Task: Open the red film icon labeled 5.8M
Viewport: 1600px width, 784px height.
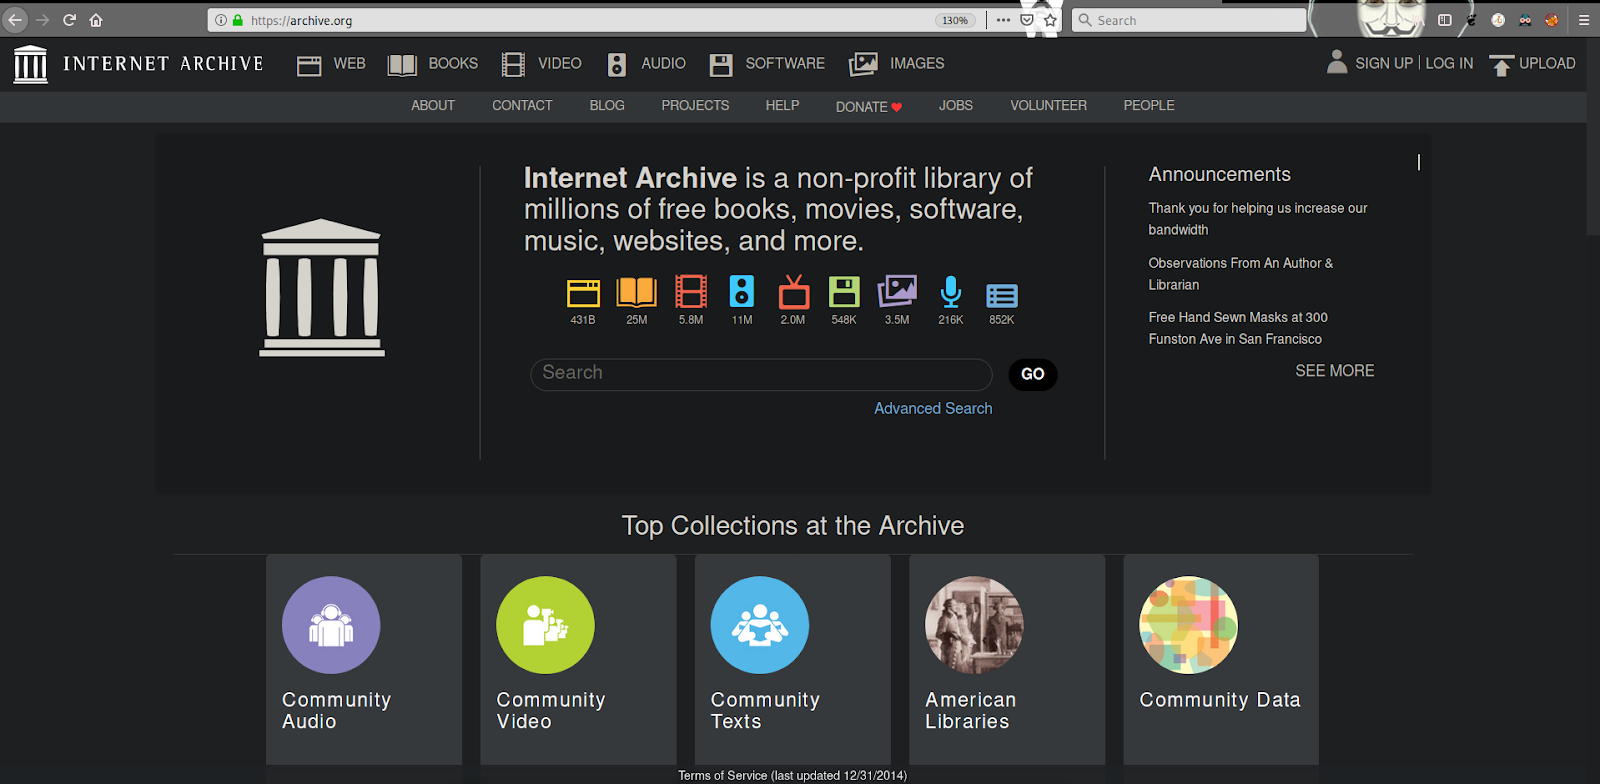Action: [691, 292]
